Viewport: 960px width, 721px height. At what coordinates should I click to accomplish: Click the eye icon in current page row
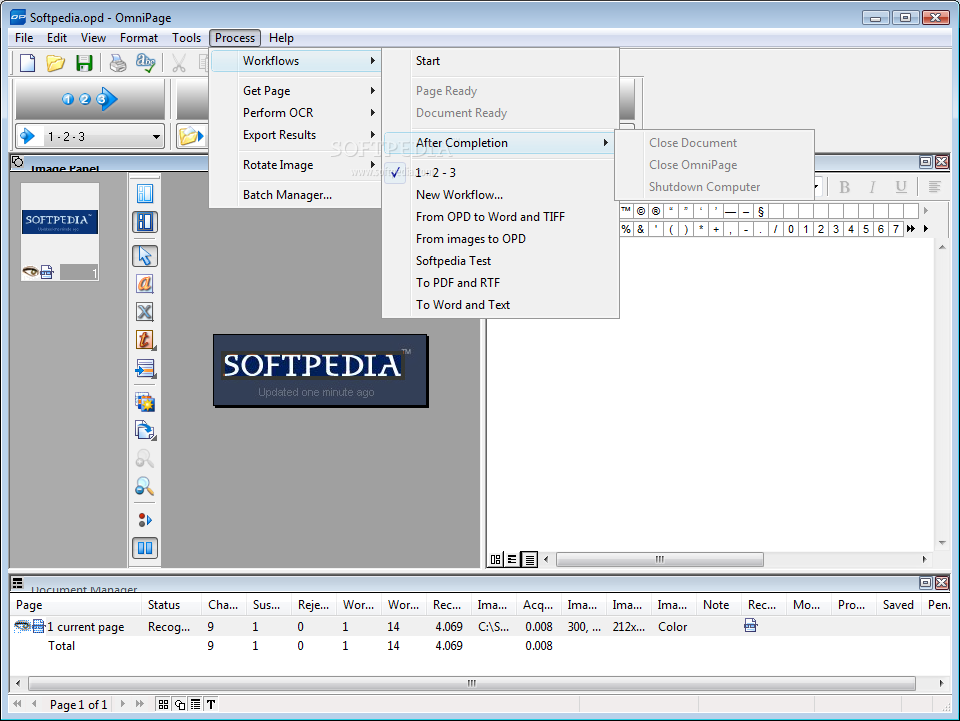[x=22, y=626]
